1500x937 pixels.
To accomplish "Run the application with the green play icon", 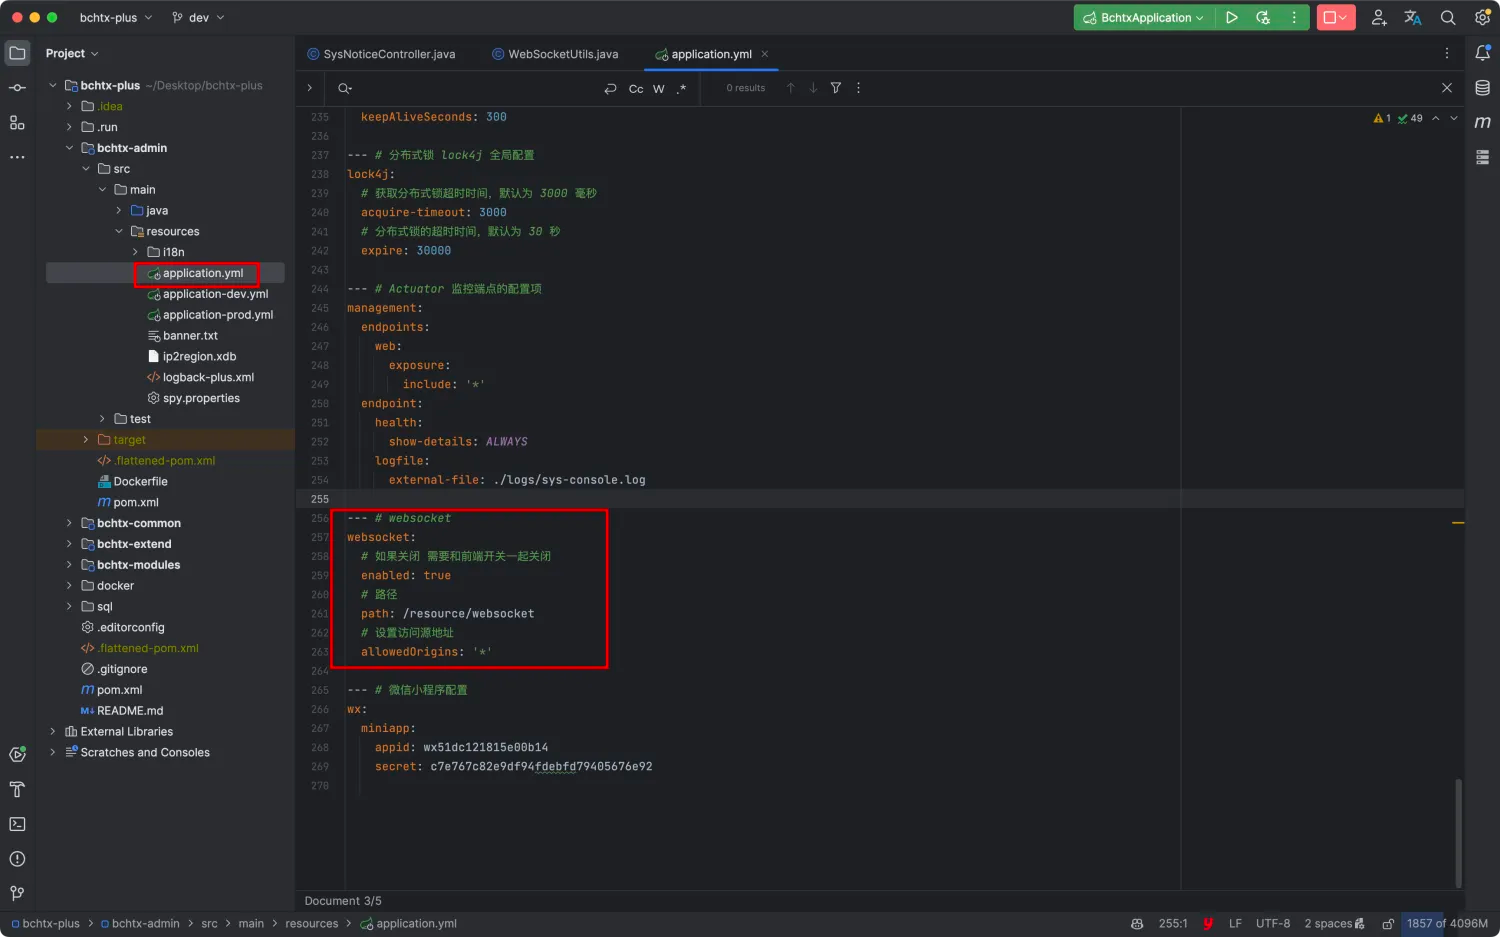I will click(1232, 17).
